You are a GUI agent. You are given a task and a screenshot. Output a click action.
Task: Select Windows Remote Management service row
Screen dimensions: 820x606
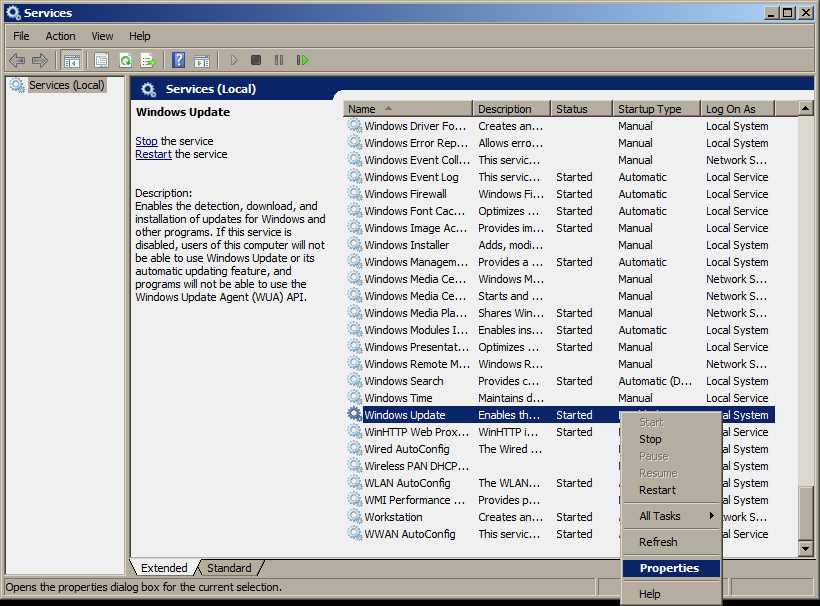pos(560,364)
